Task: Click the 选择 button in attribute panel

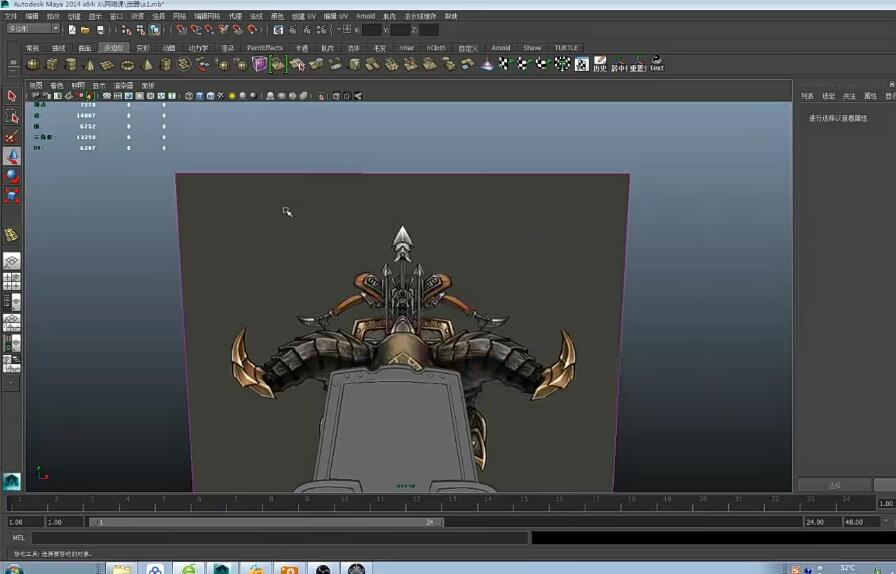Action: [x=834, y=485]
